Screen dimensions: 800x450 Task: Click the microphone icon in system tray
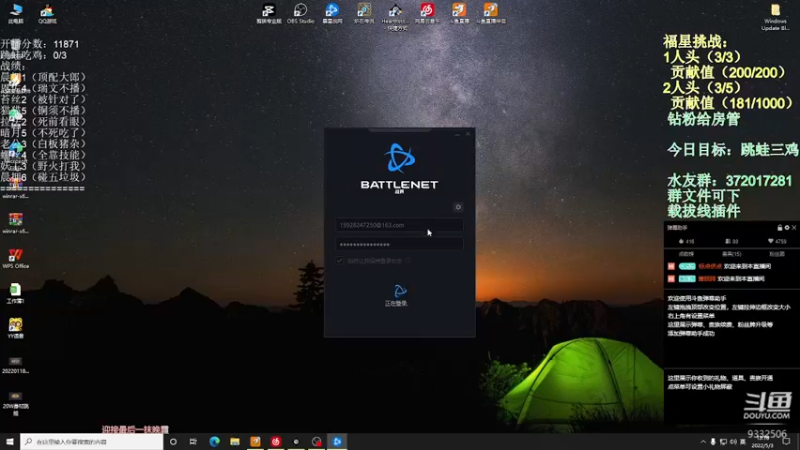[713, 442]
